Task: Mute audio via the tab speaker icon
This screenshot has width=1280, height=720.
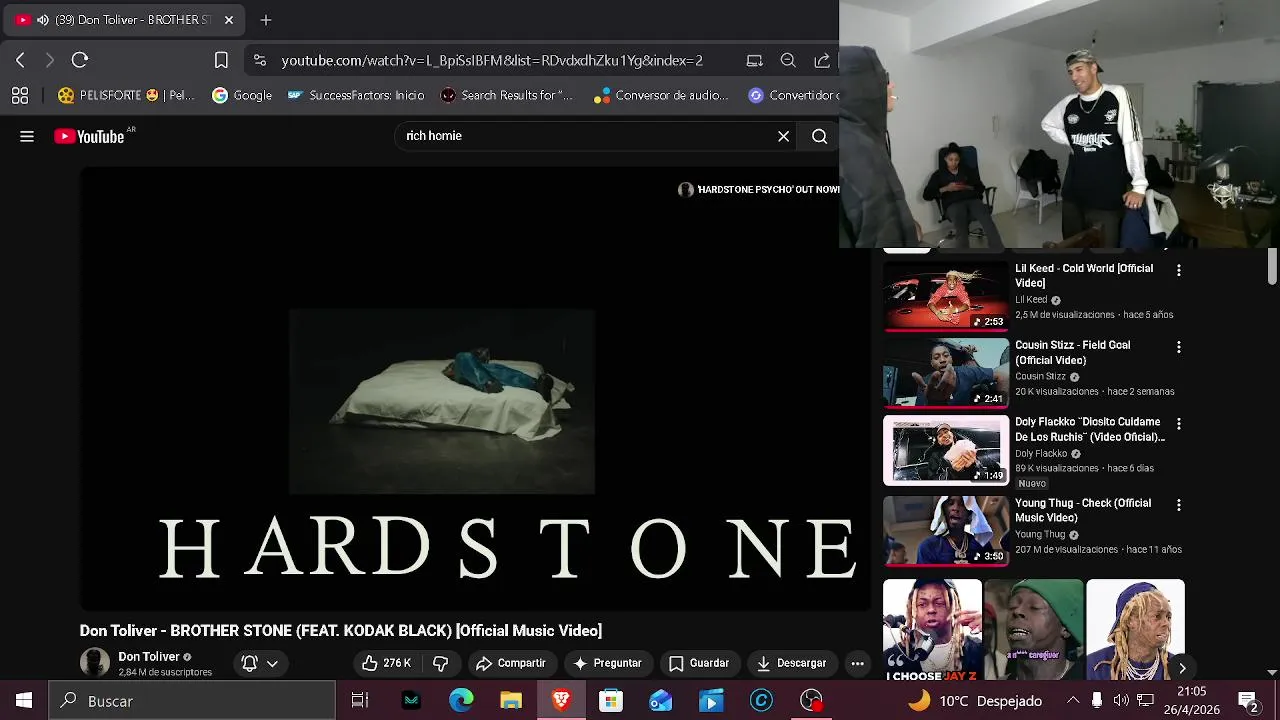Action: 43,20
